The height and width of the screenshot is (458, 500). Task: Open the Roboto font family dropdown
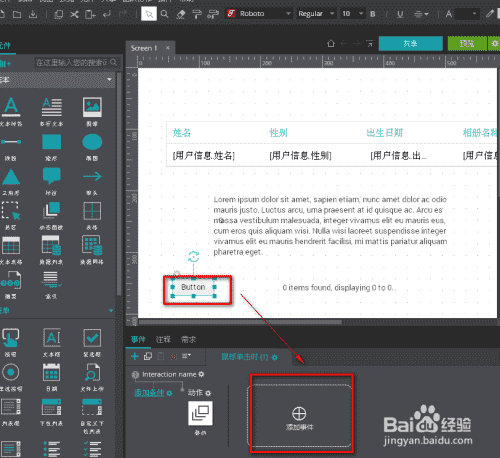(x=259, y=14)
